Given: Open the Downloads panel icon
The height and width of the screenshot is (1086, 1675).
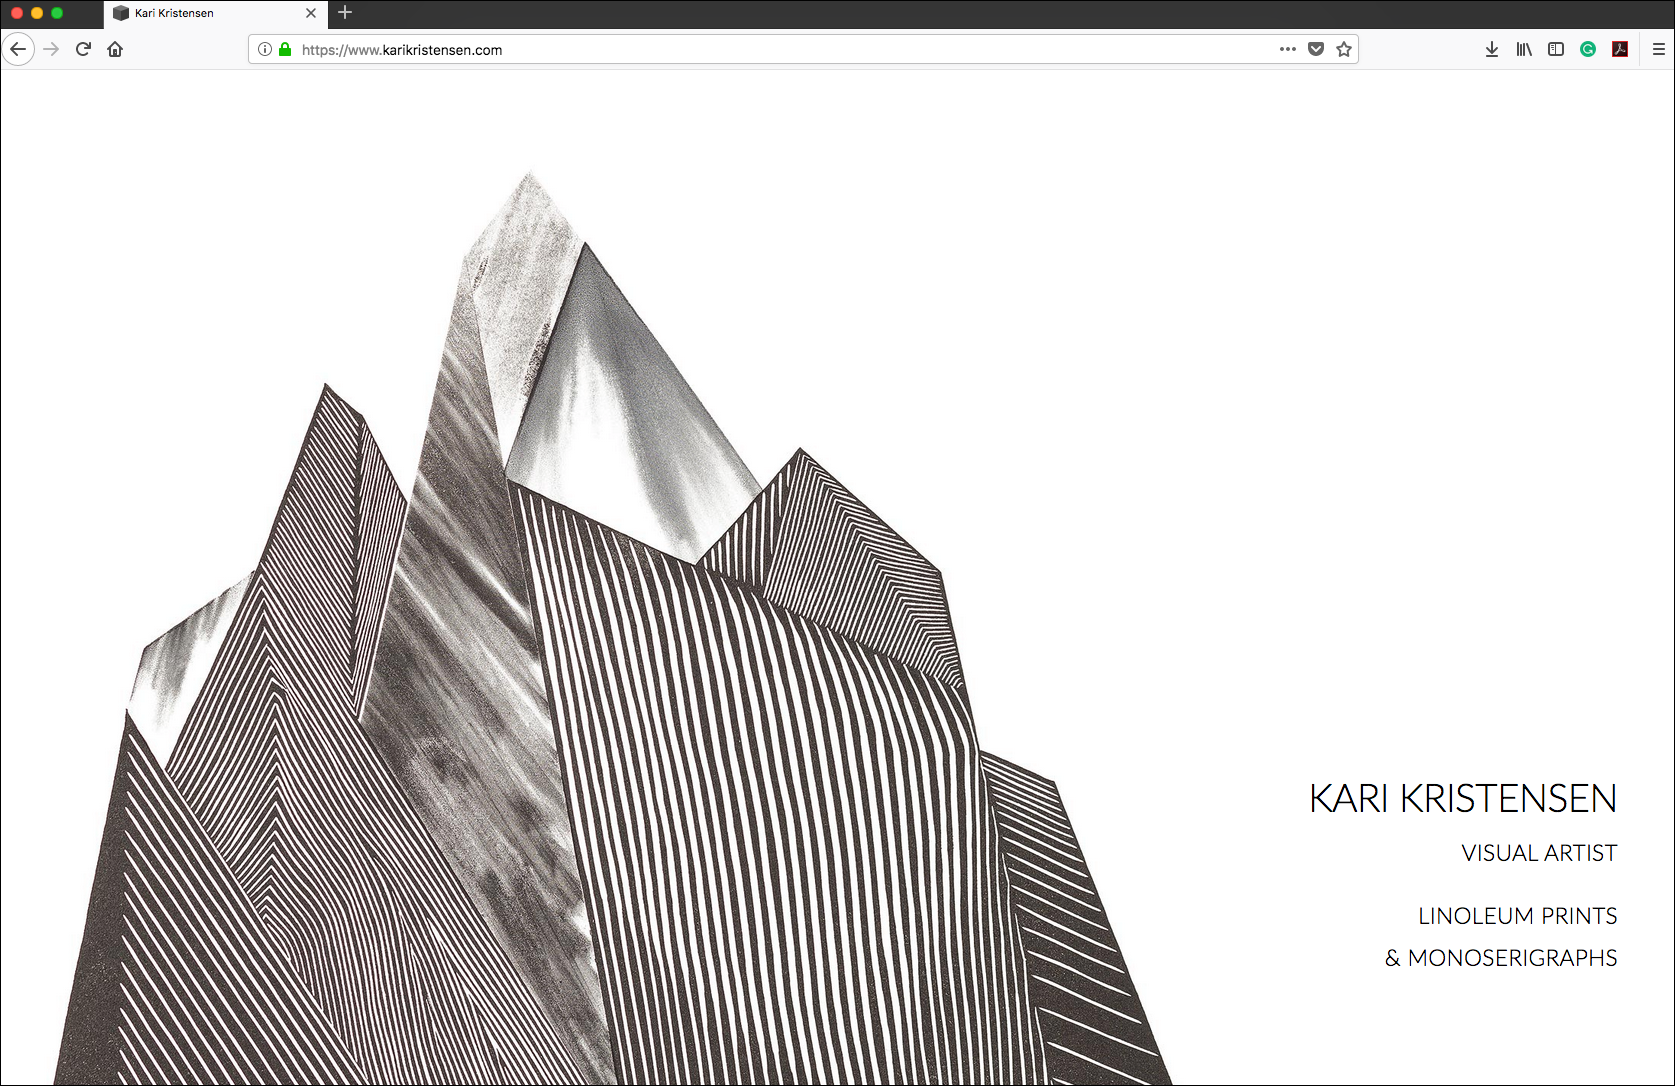Looking at the screenshot, I should click(x=1491, y=49).
